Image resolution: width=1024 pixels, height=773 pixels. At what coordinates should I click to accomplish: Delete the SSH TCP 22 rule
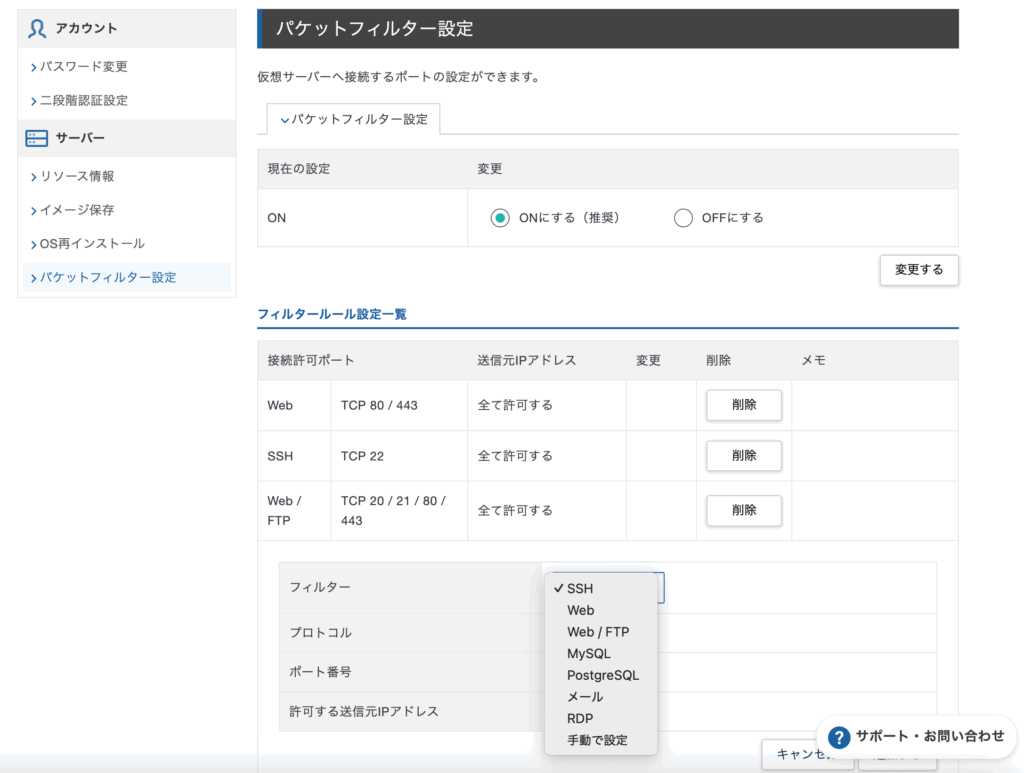coord(744,456)
